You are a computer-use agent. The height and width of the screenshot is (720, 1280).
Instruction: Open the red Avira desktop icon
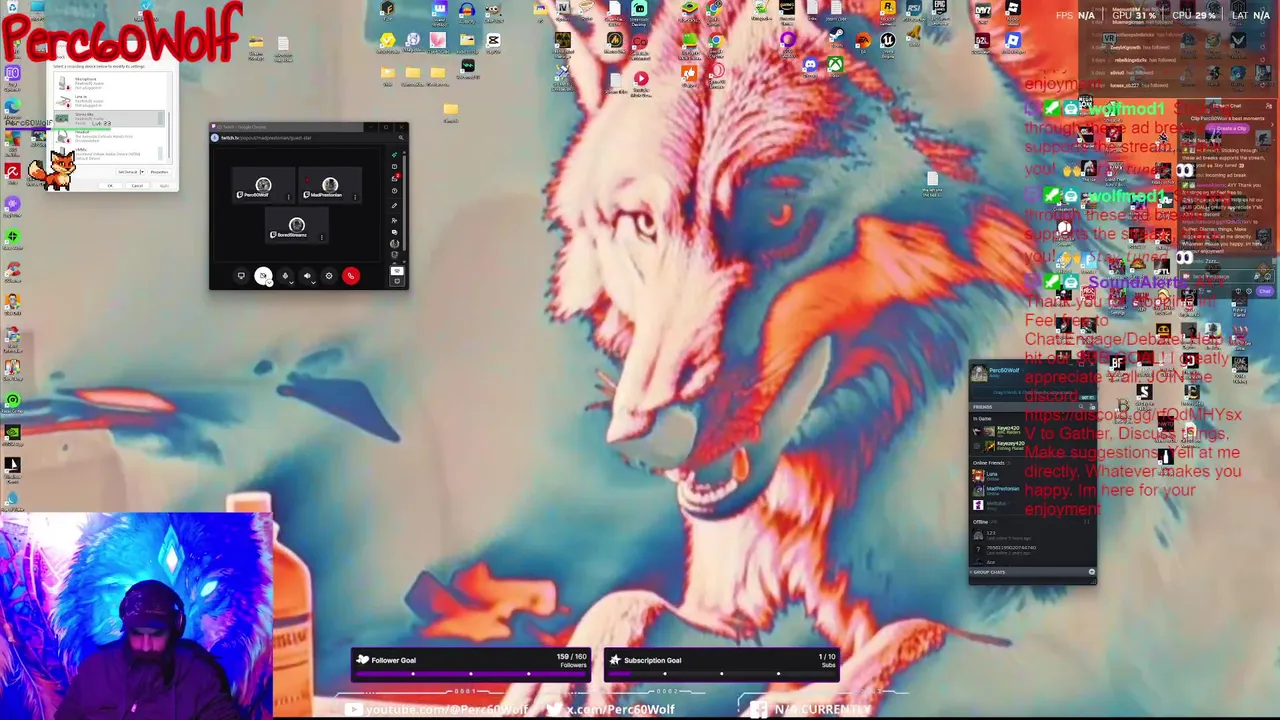click(13, 171)
